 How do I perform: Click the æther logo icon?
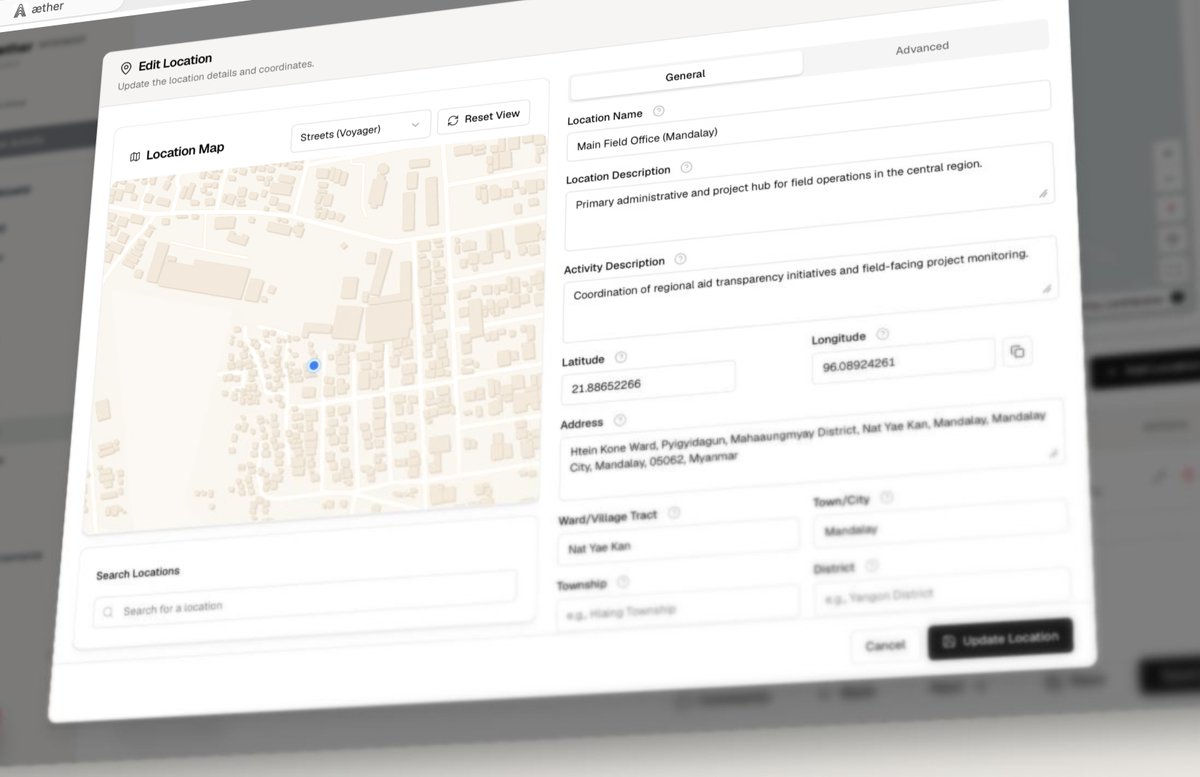pos(21,10)
